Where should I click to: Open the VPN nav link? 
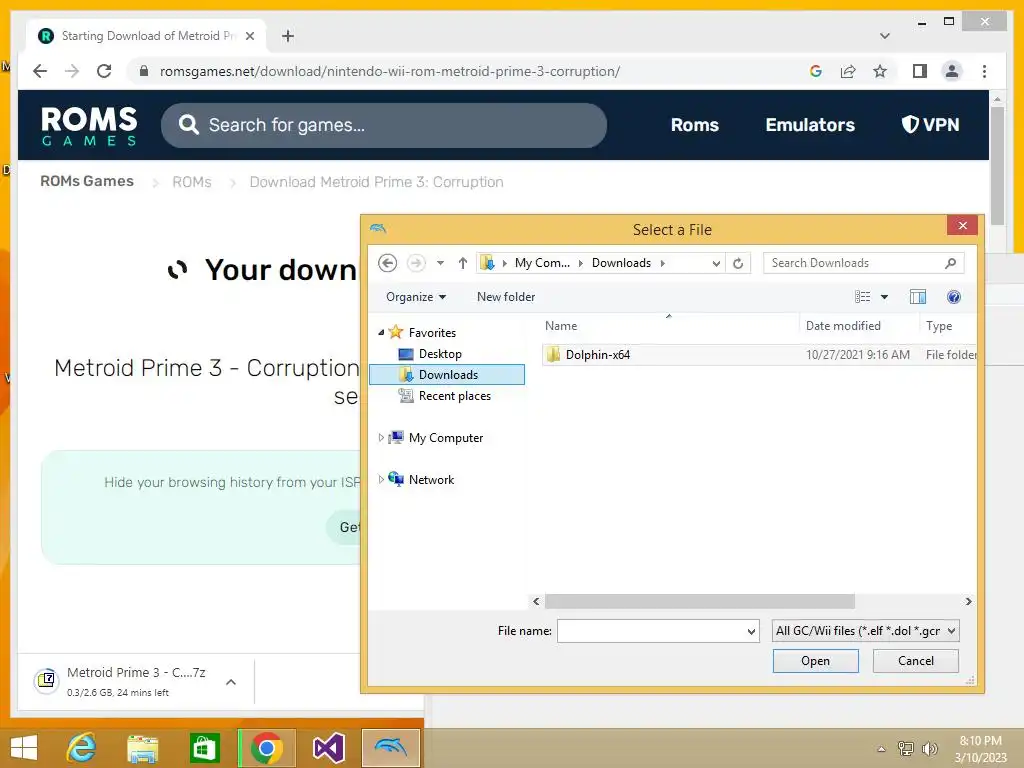(x=930, y=125)
